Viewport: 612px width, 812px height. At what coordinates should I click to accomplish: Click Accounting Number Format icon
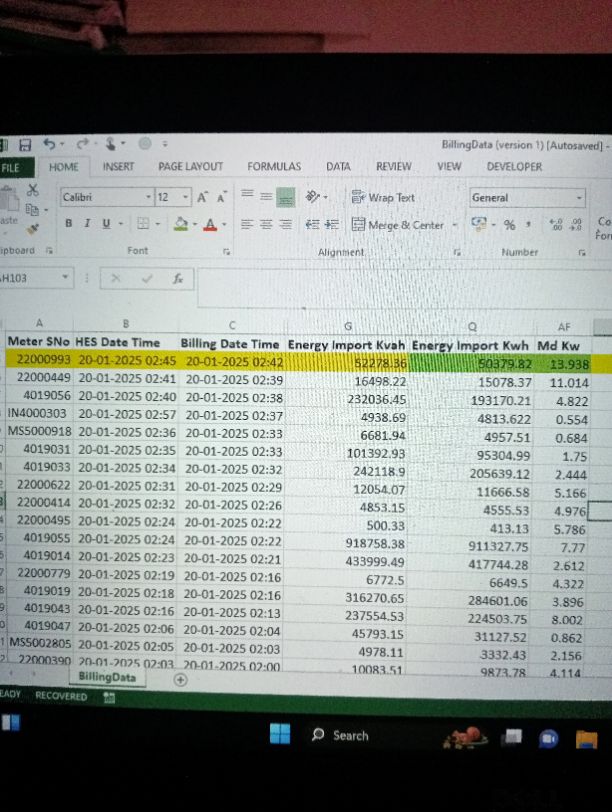[x=479, y=224]
